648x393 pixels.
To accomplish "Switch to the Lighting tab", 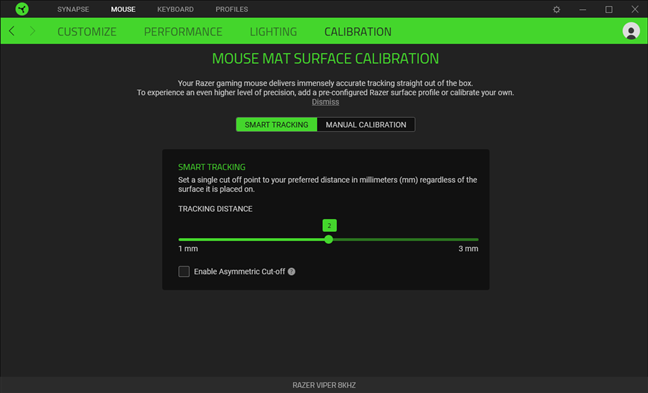I will (x=273, y=31).
